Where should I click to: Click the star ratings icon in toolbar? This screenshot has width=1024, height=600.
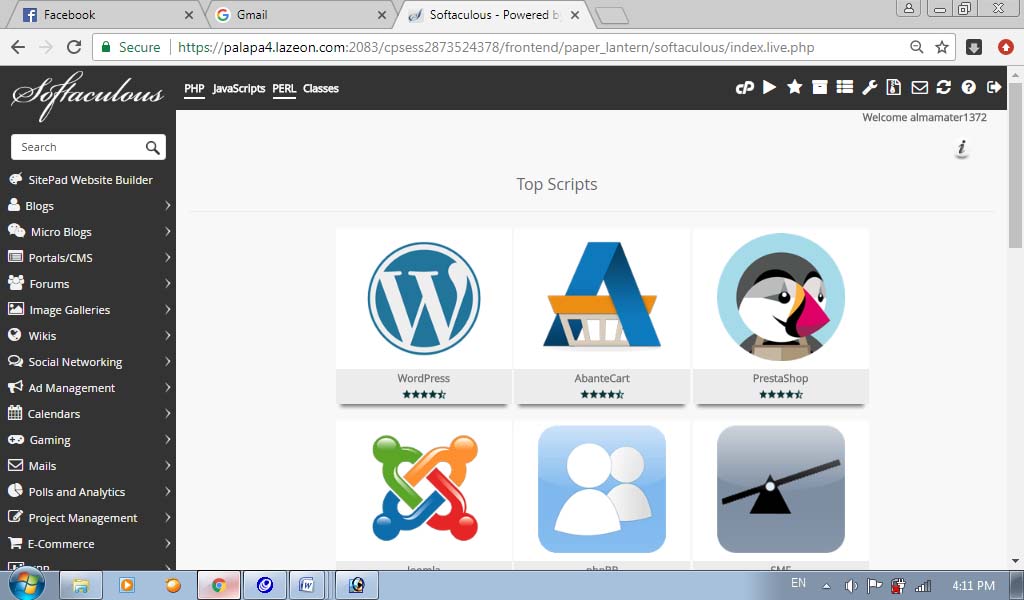(795, 88)
